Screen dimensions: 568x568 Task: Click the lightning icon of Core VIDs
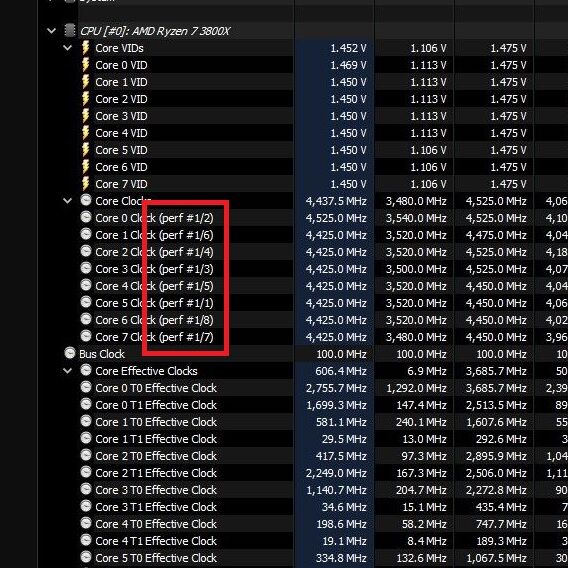click(85, 48)
